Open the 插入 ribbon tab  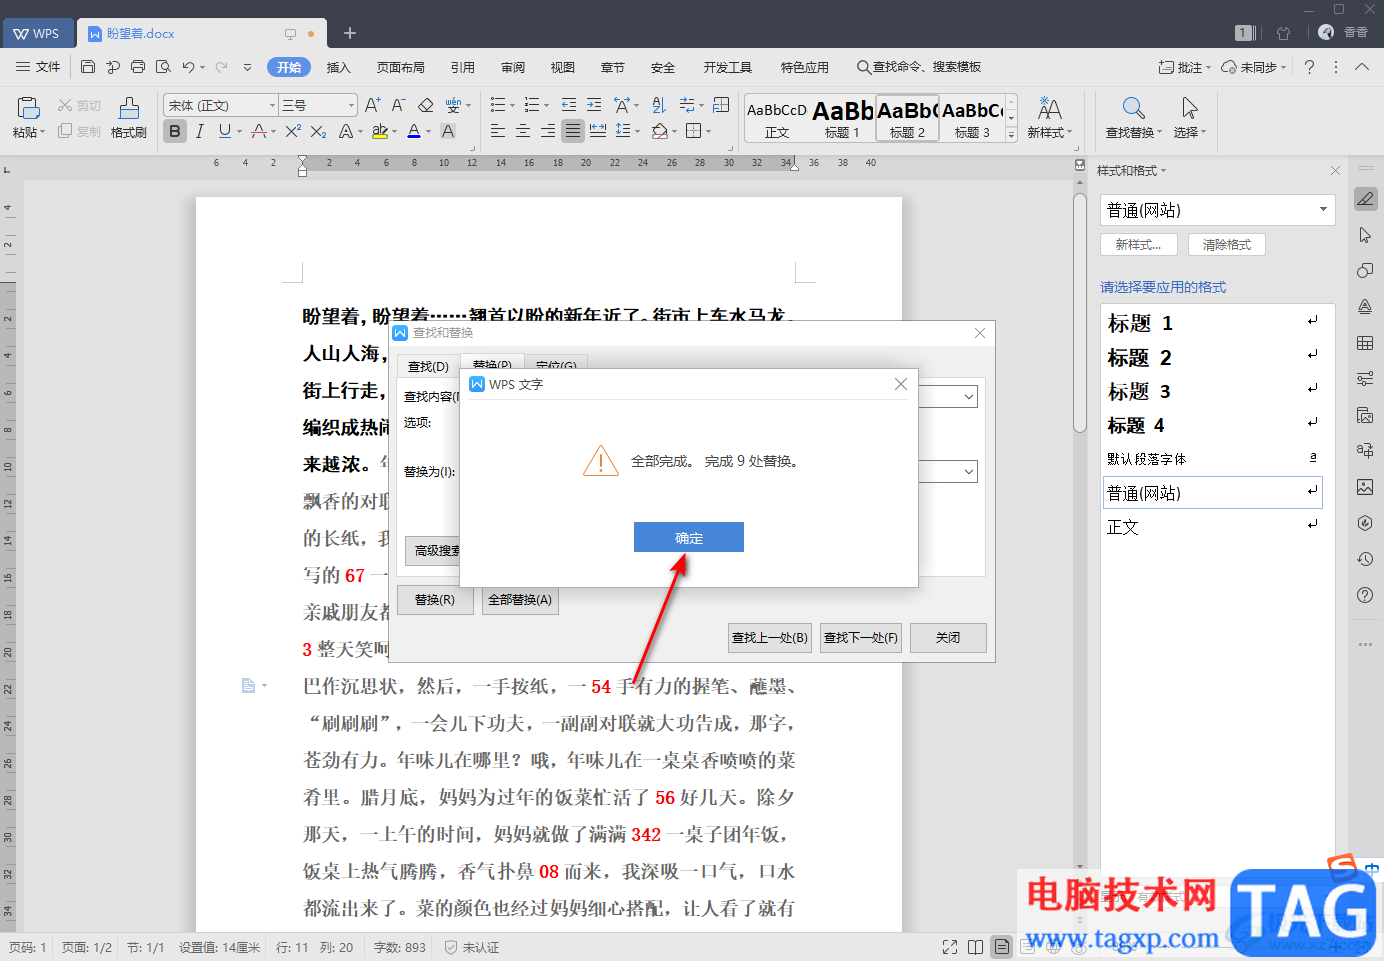pos(339,67)
